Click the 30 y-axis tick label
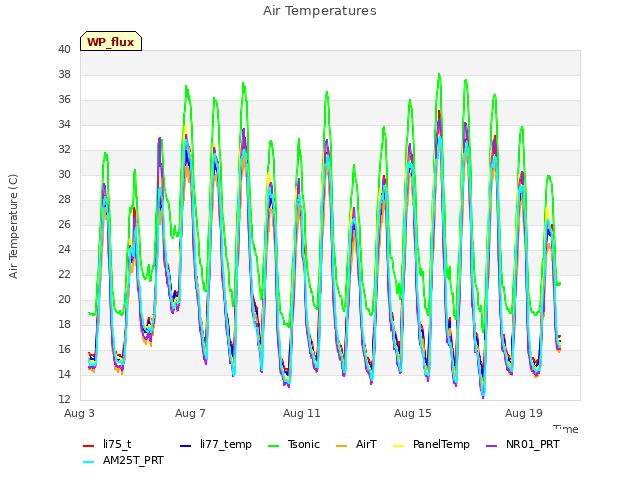The width and height of the screenshot is (640, 480). point(64,175)
